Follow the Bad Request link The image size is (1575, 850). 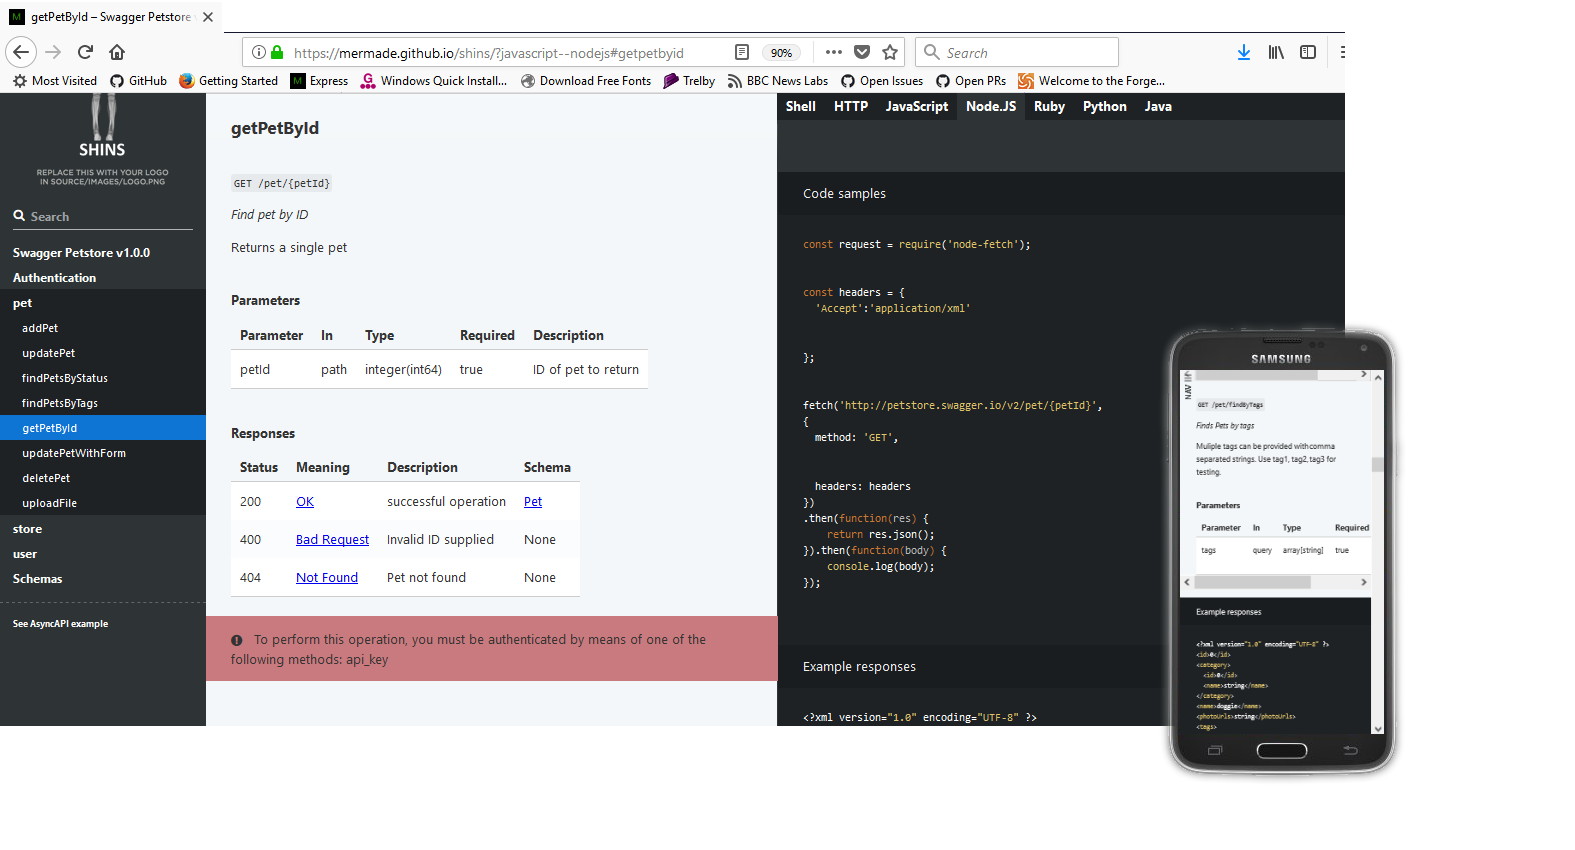(x=332, y=540)
